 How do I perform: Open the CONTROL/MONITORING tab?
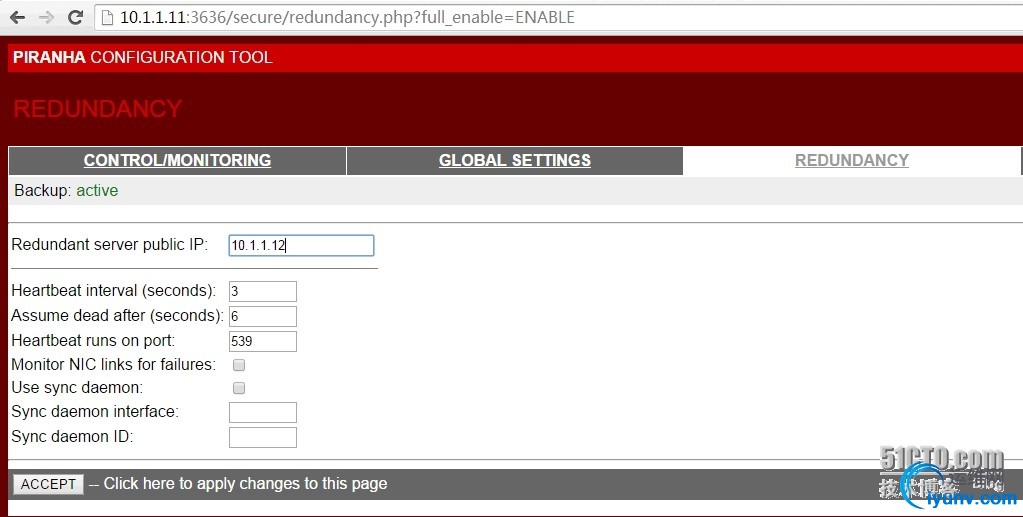[x=177, y=161]
